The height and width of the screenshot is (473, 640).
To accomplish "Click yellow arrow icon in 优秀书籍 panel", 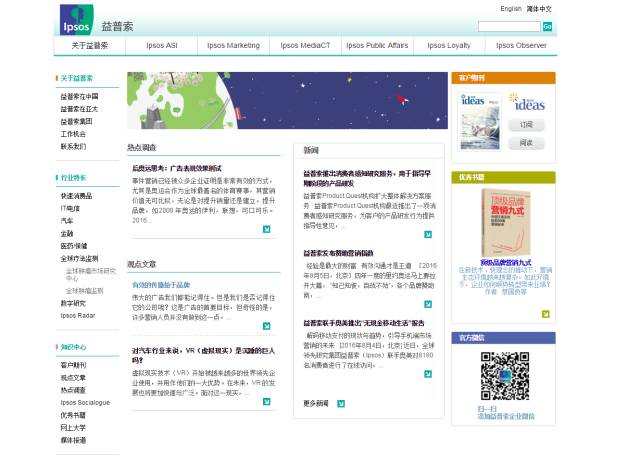I will (x=545, y=314).
